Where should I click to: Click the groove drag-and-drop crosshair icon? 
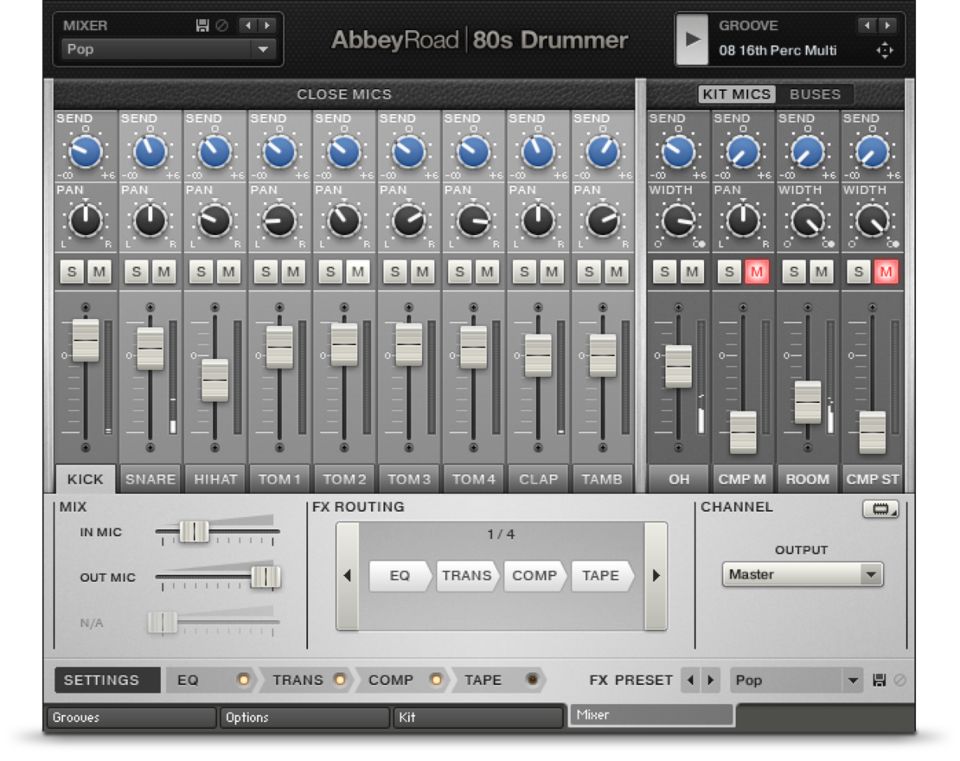click(x=885, y=50)
